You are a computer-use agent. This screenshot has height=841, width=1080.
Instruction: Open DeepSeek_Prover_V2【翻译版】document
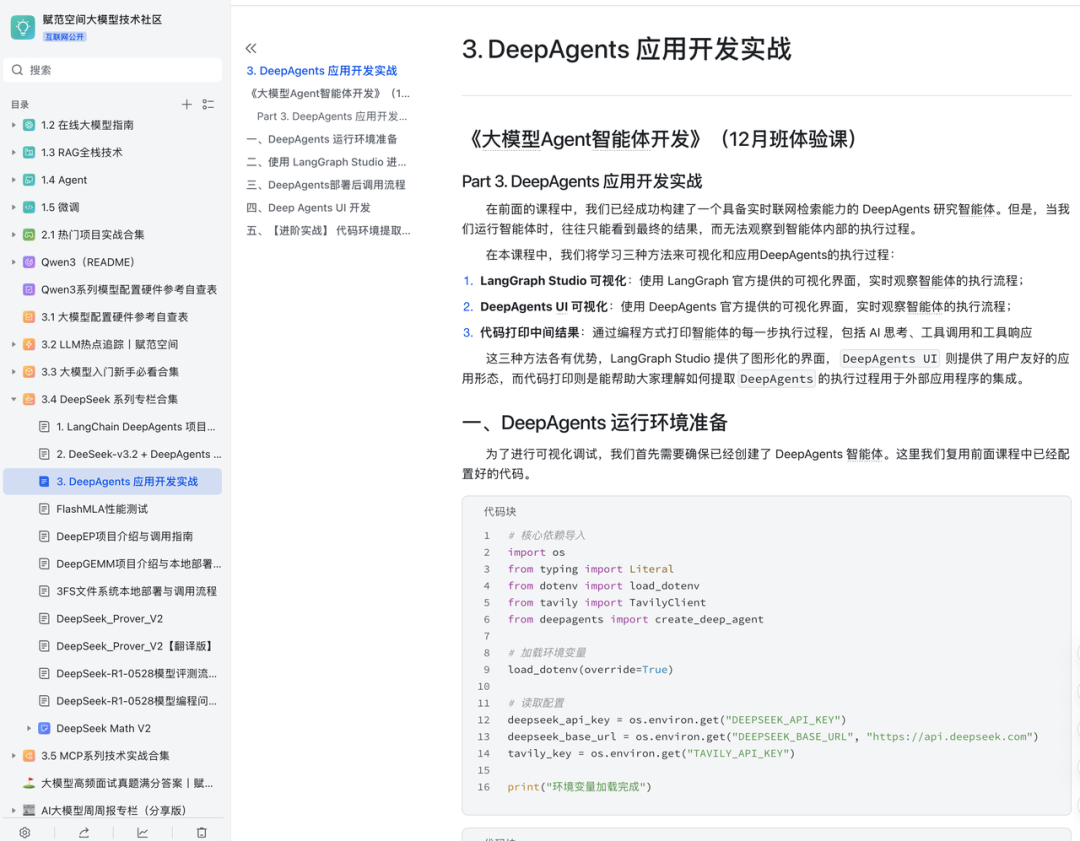pyautogui.click(x=136, y=646)
